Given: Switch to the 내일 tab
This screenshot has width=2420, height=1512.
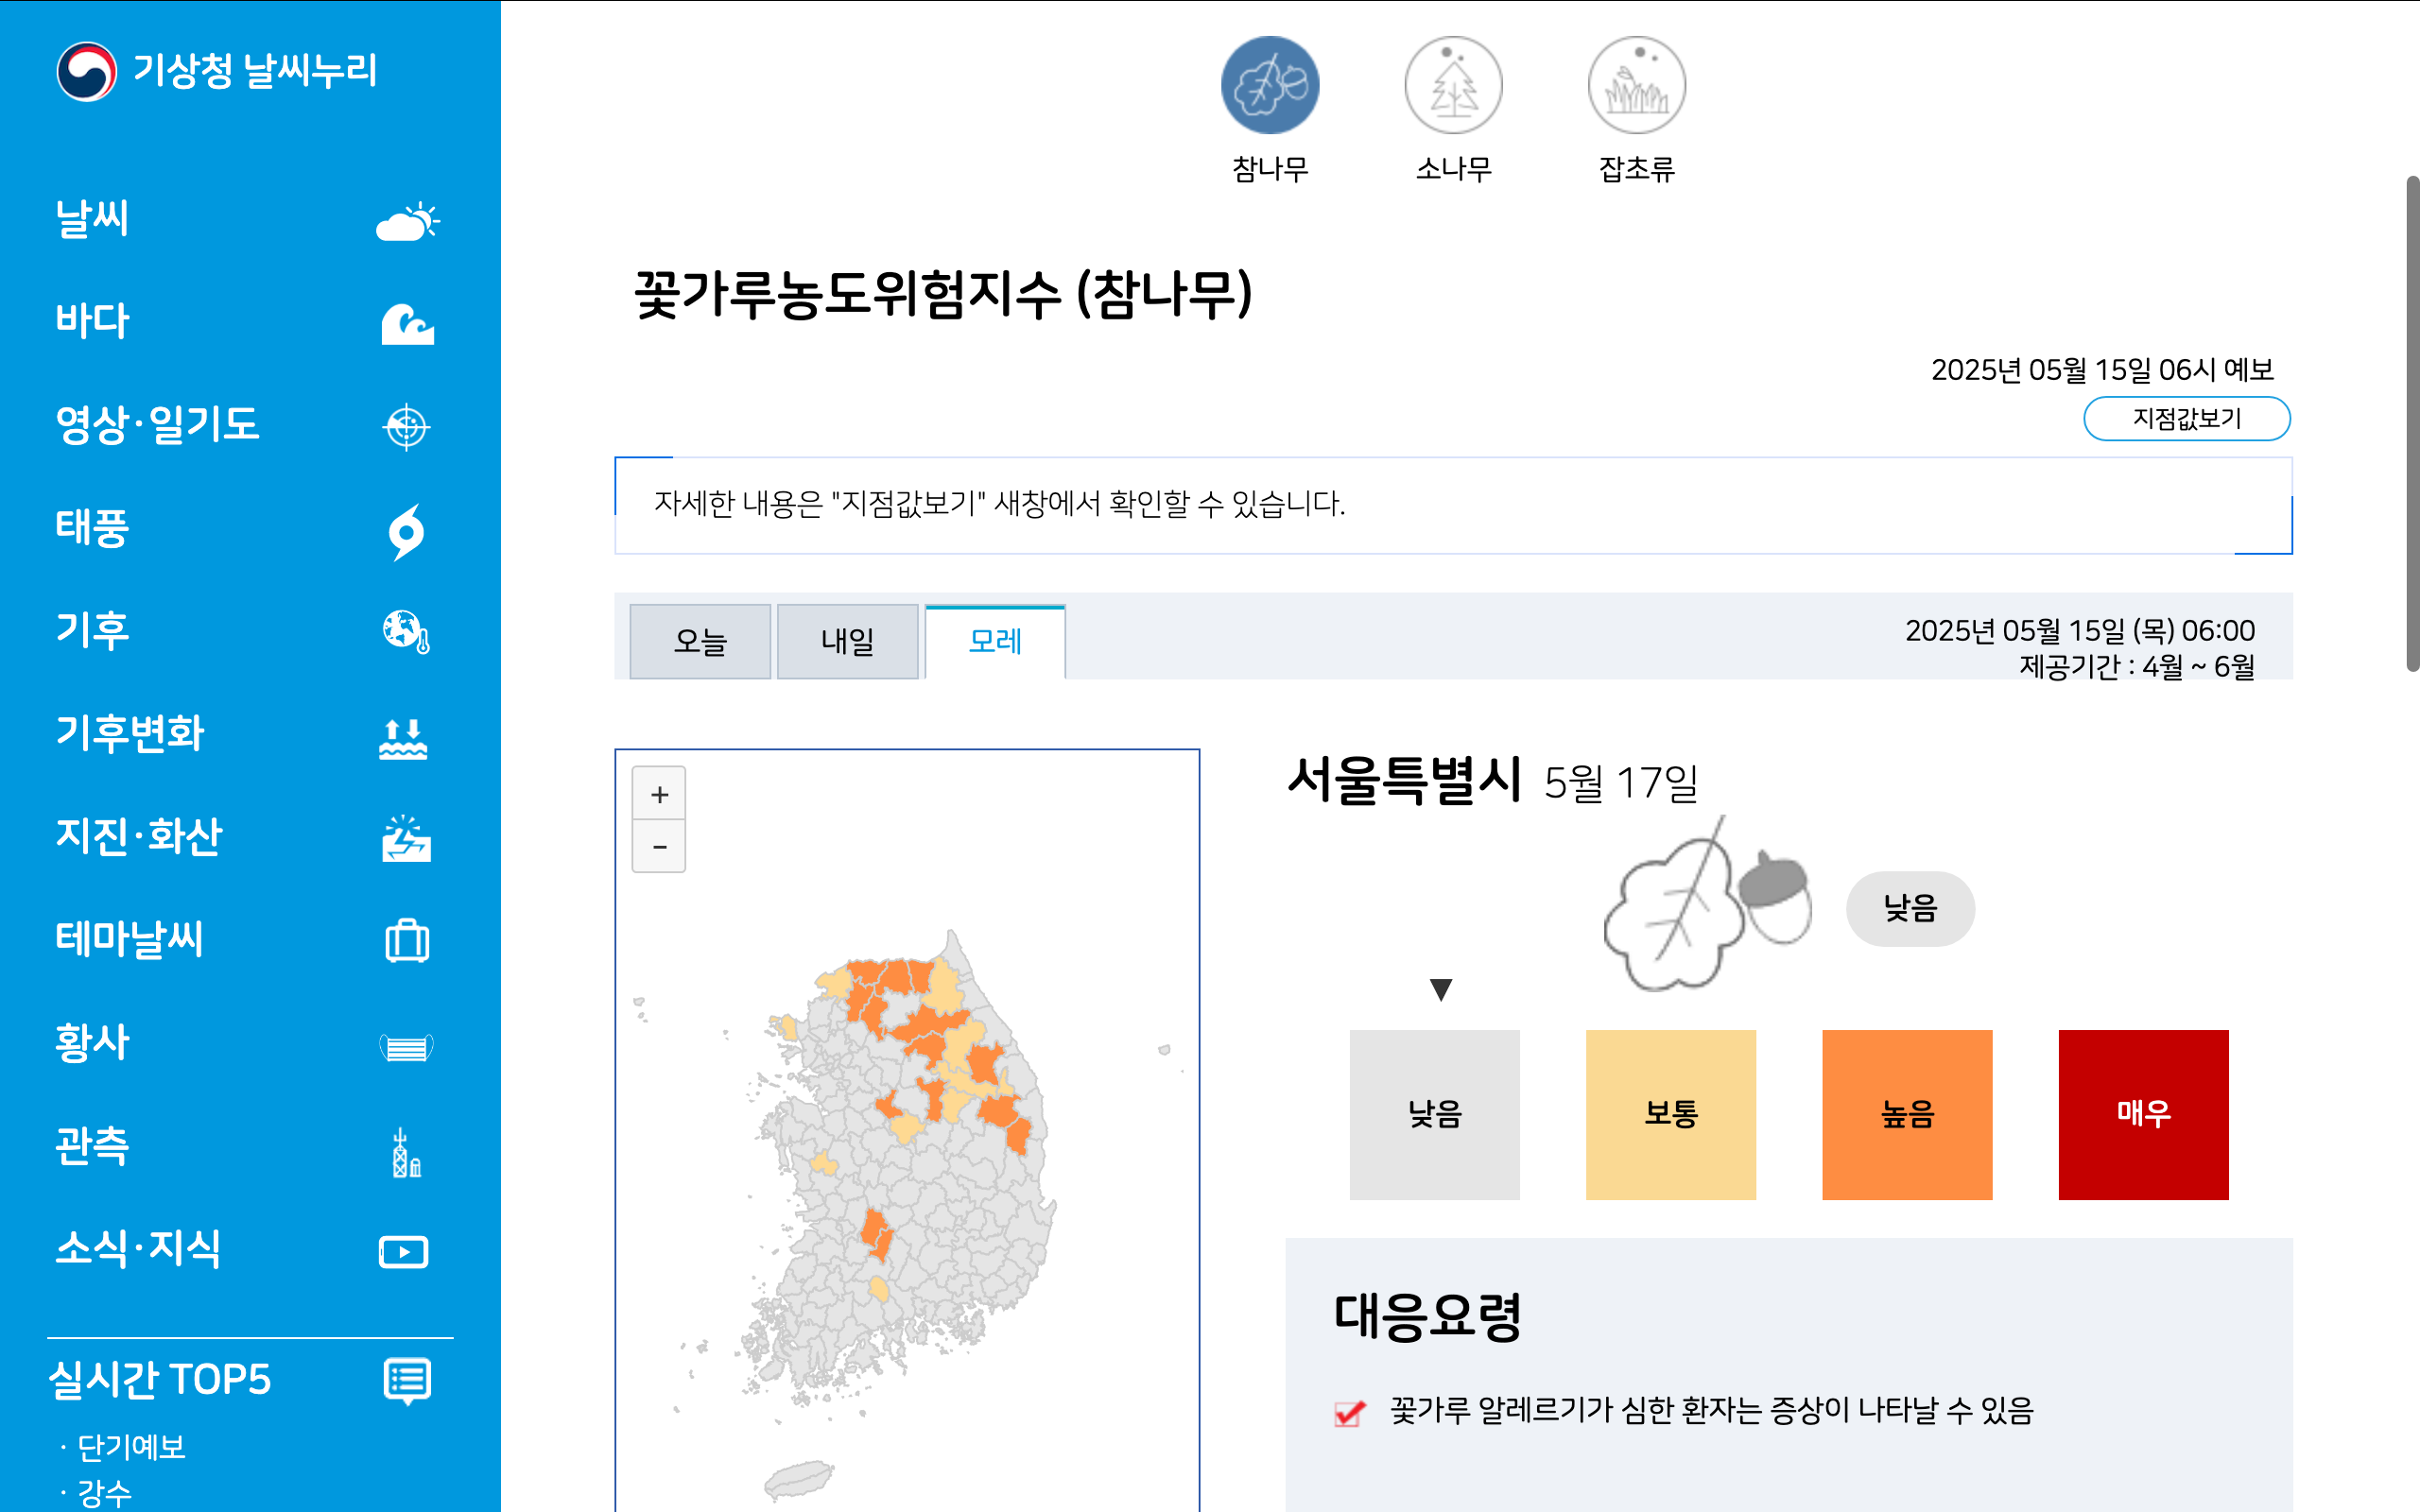Looking at the screenshot, I should 847,641.
